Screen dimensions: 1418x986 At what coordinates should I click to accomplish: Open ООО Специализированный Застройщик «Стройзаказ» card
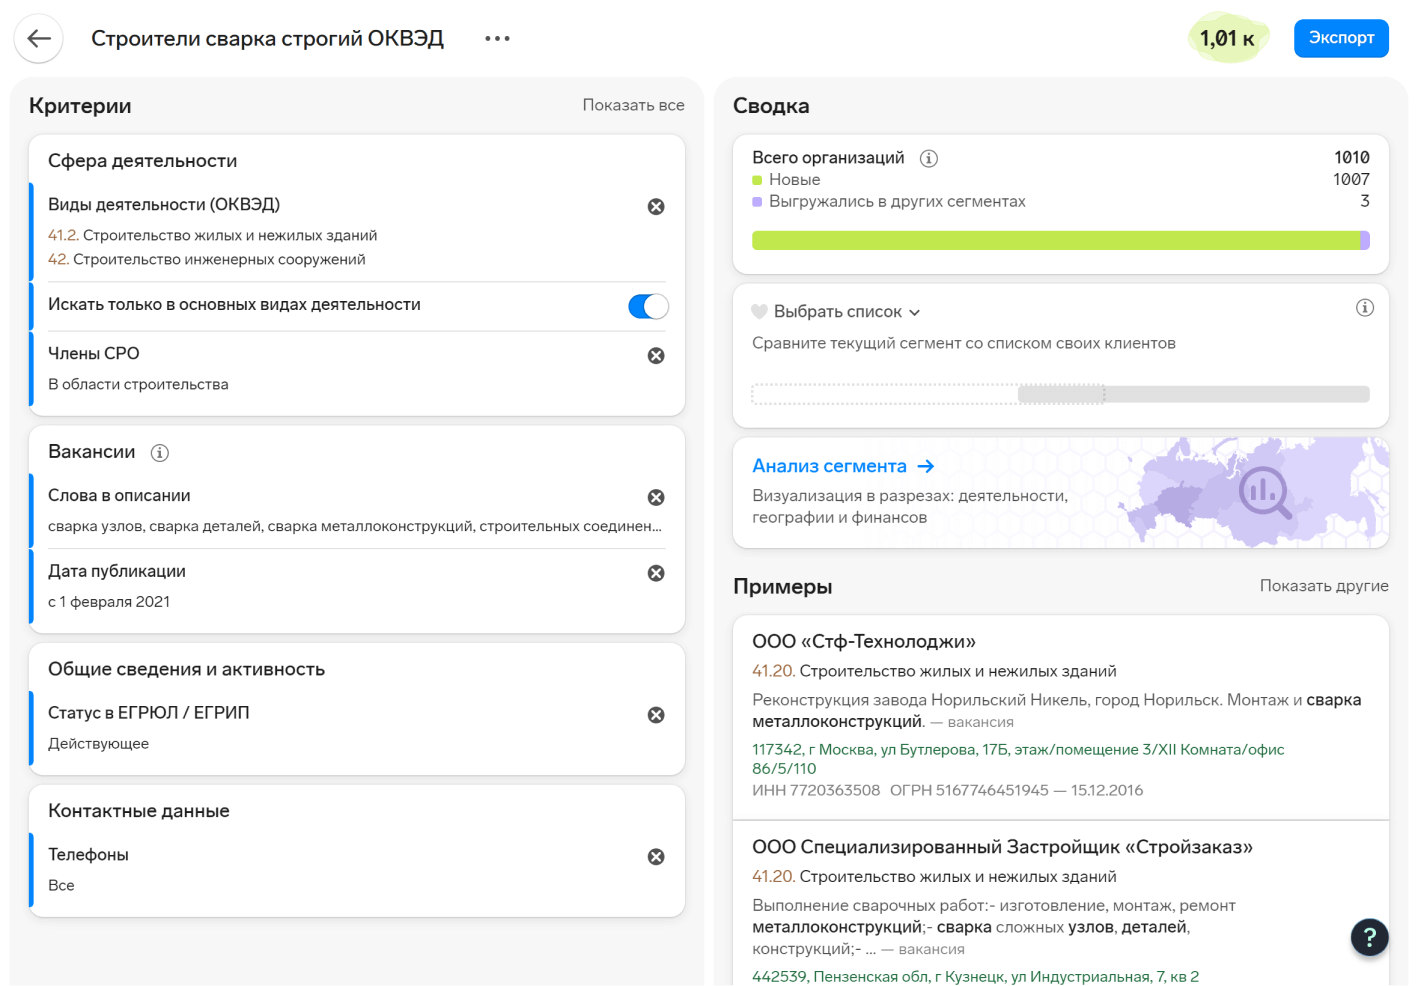click(x=1002, y=847)
